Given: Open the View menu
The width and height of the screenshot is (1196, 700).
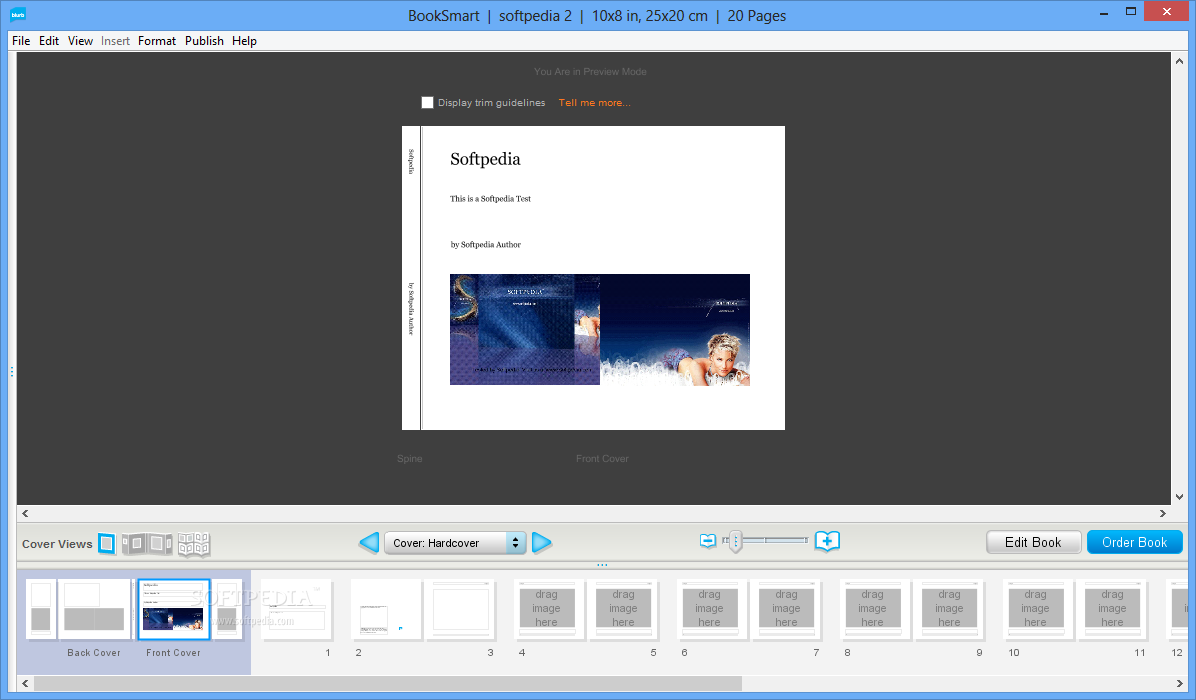Looking at the screenshot, I should point(80,41).
